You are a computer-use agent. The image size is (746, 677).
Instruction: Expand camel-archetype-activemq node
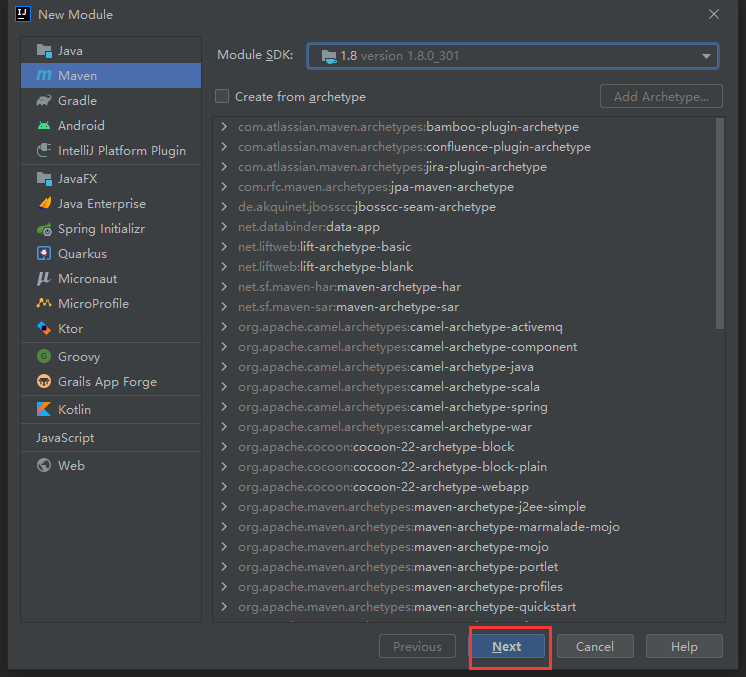224,326
